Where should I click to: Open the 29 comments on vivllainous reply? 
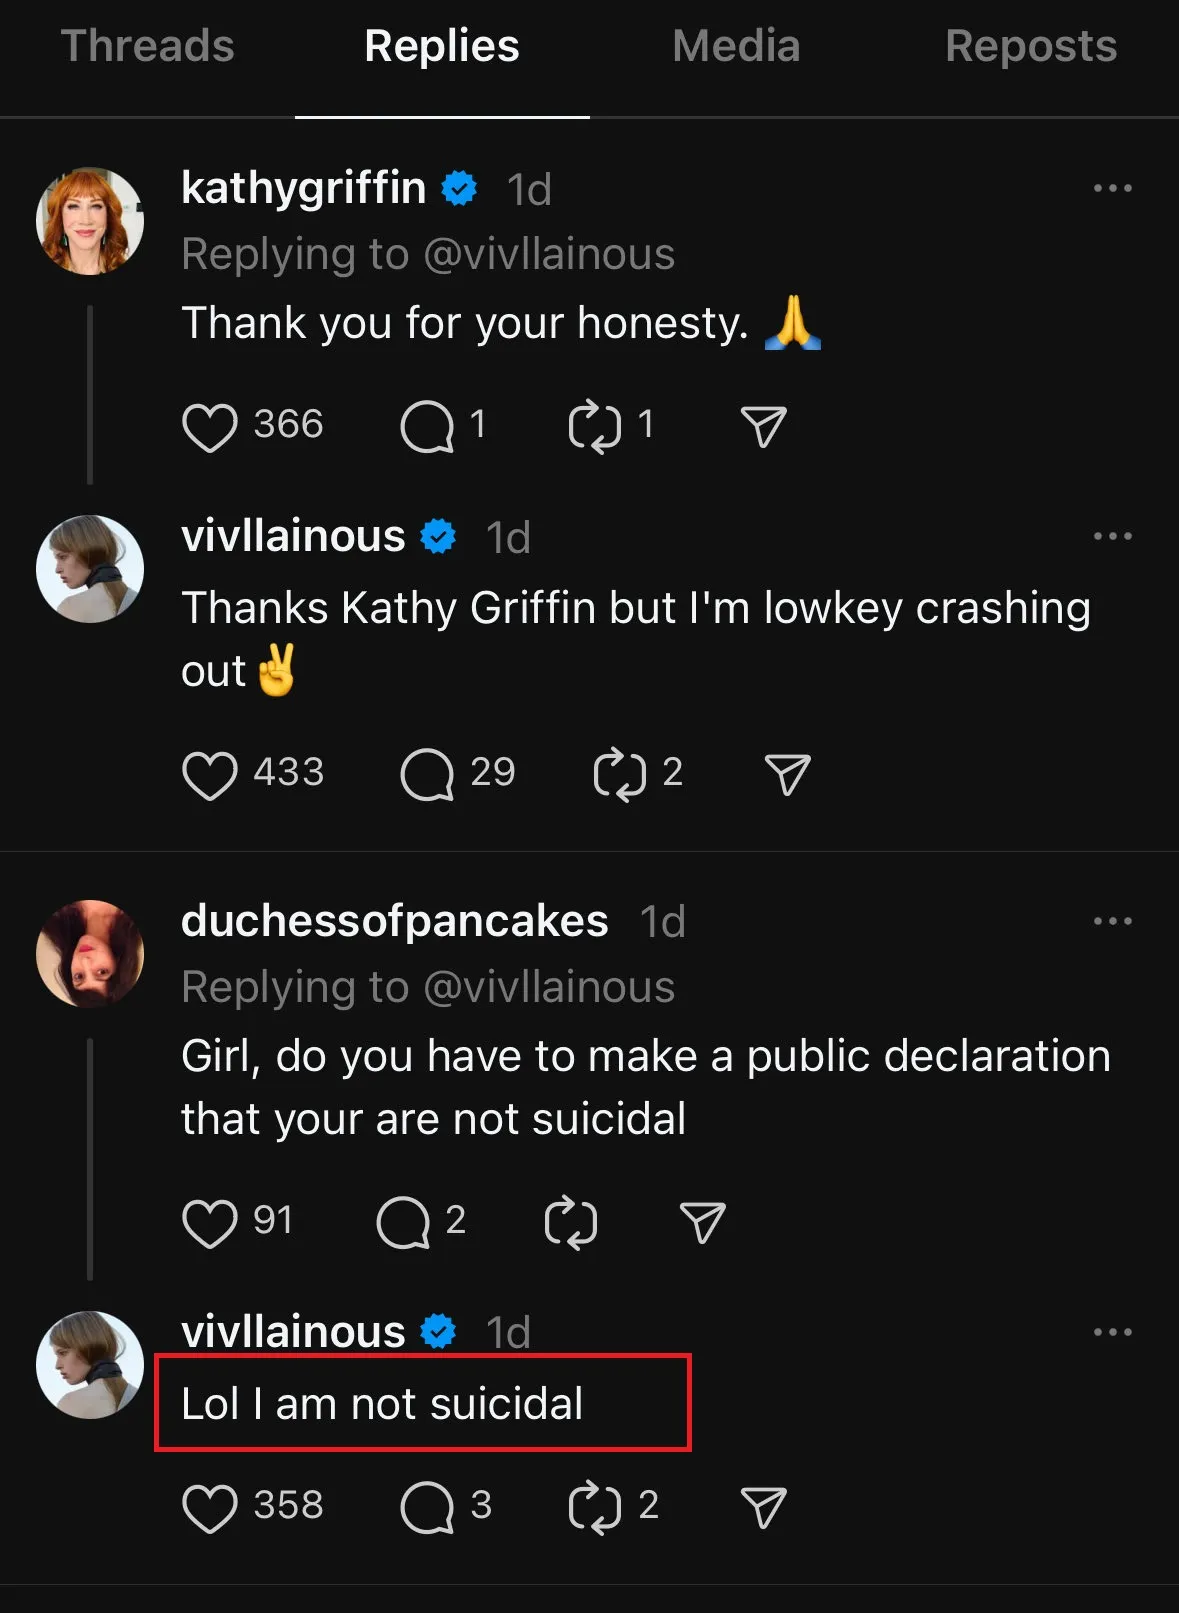click(427, 775)
